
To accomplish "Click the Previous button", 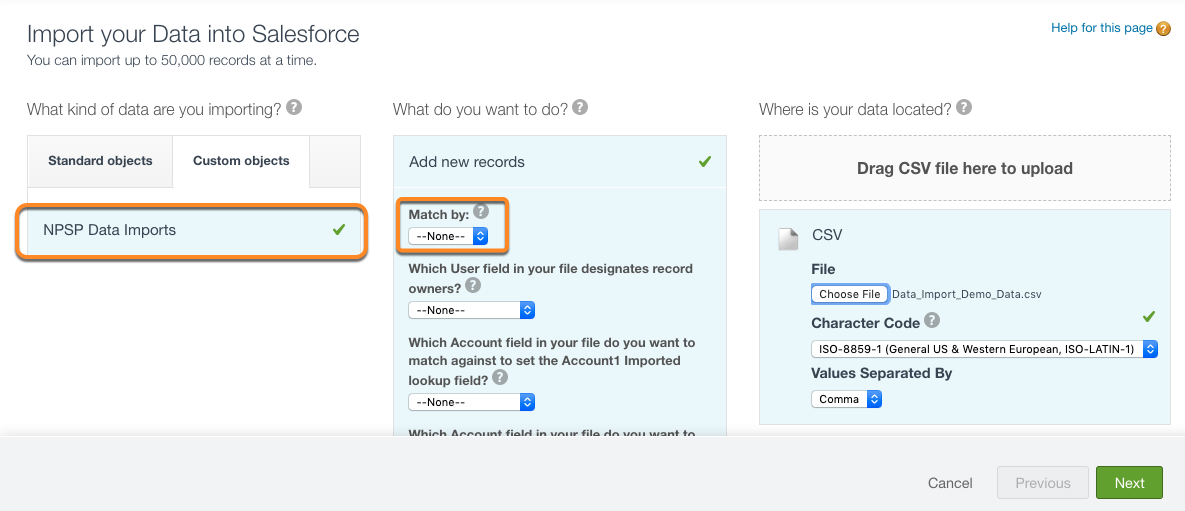I will coord(1043,482).
